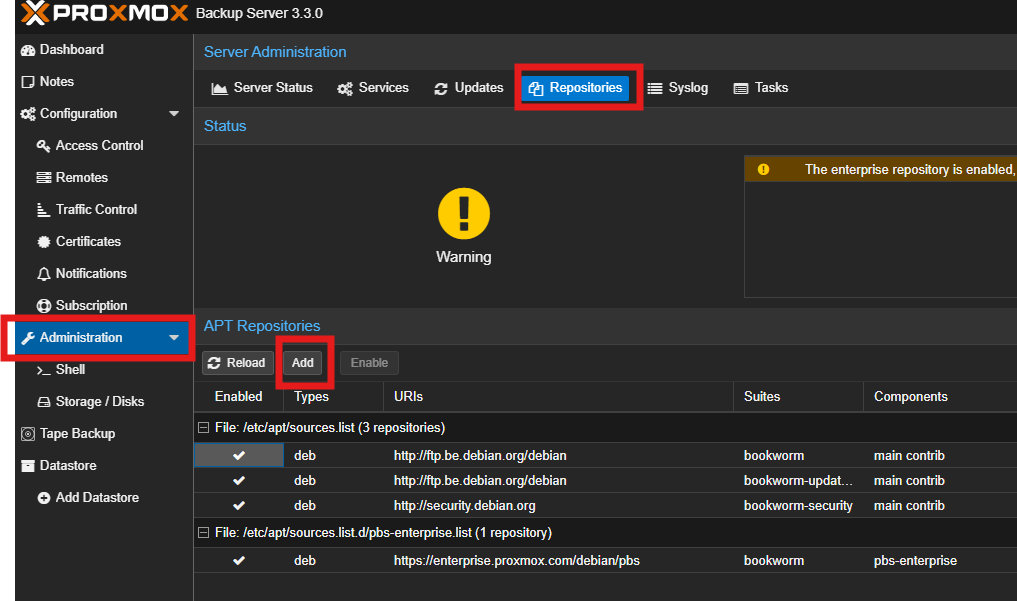The height and width of the screenshot is (601, 1017).
Task: Collapse the Administration menu arrow
Action: 174,338
